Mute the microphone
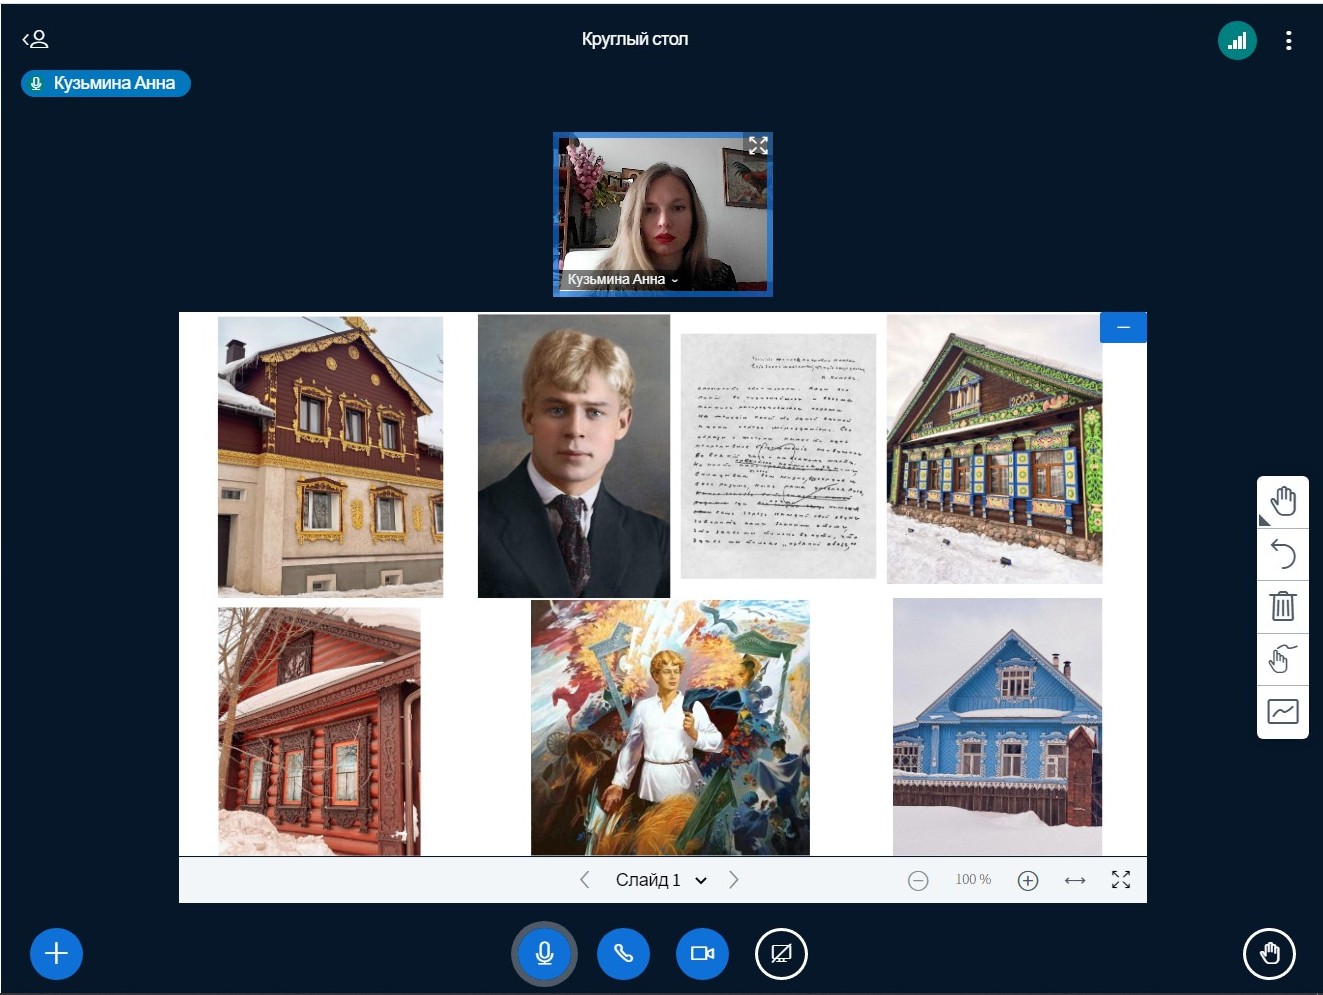 pyautogui.click(x=545, y=954)
